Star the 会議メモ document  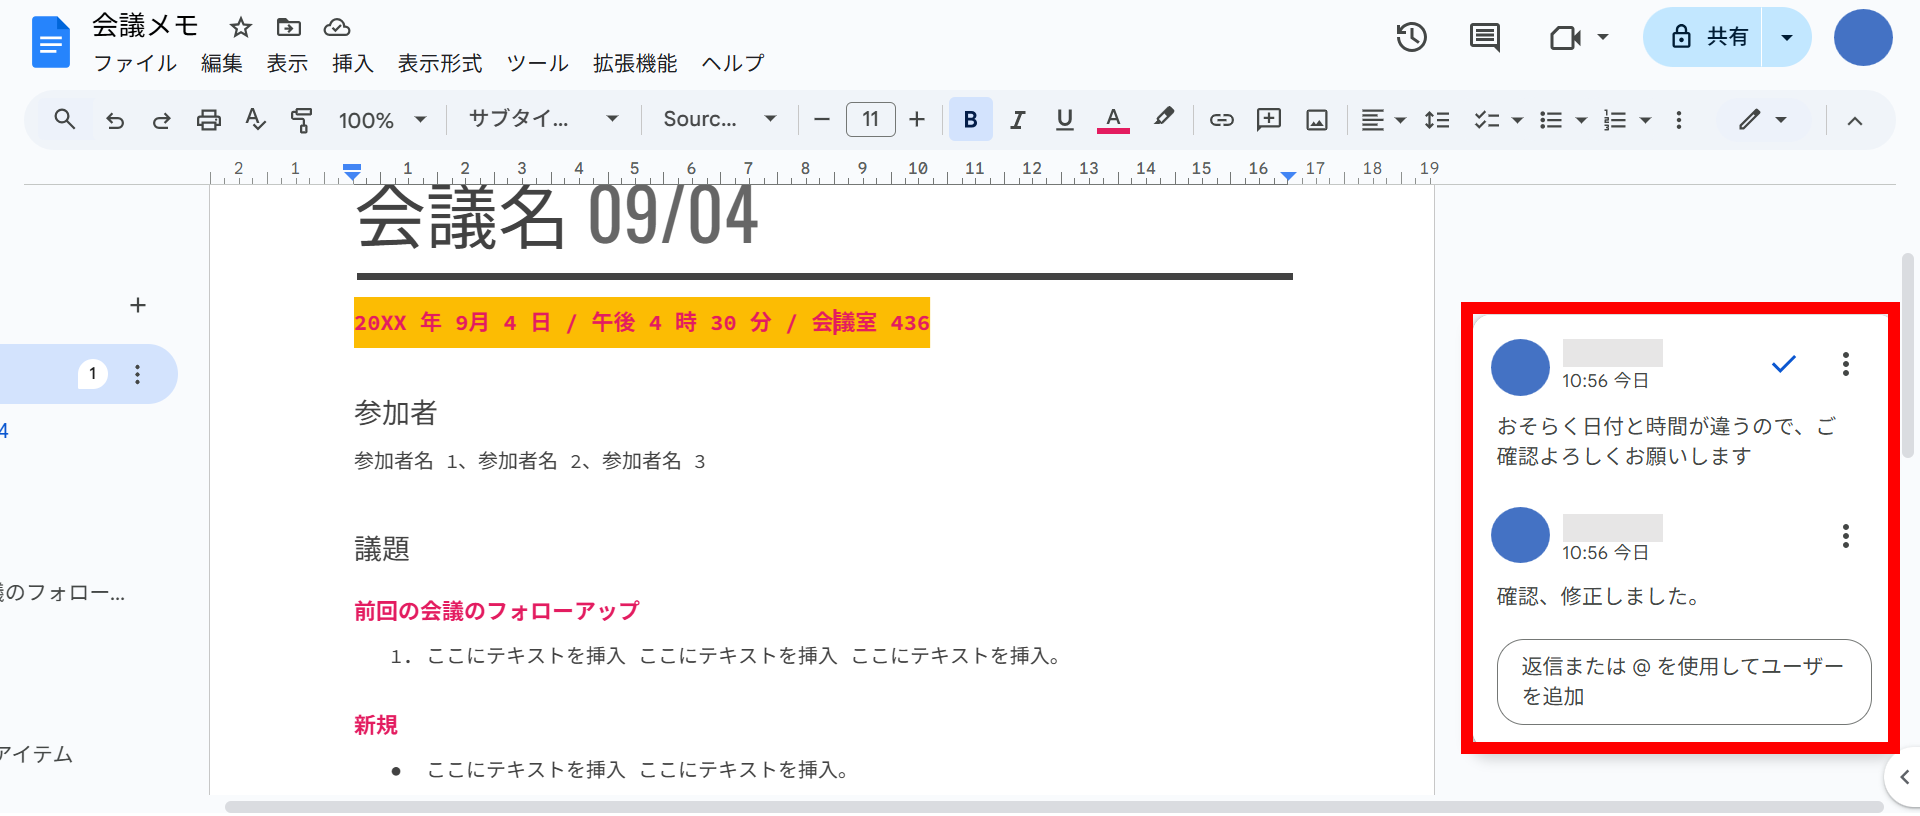coord(240,27)
